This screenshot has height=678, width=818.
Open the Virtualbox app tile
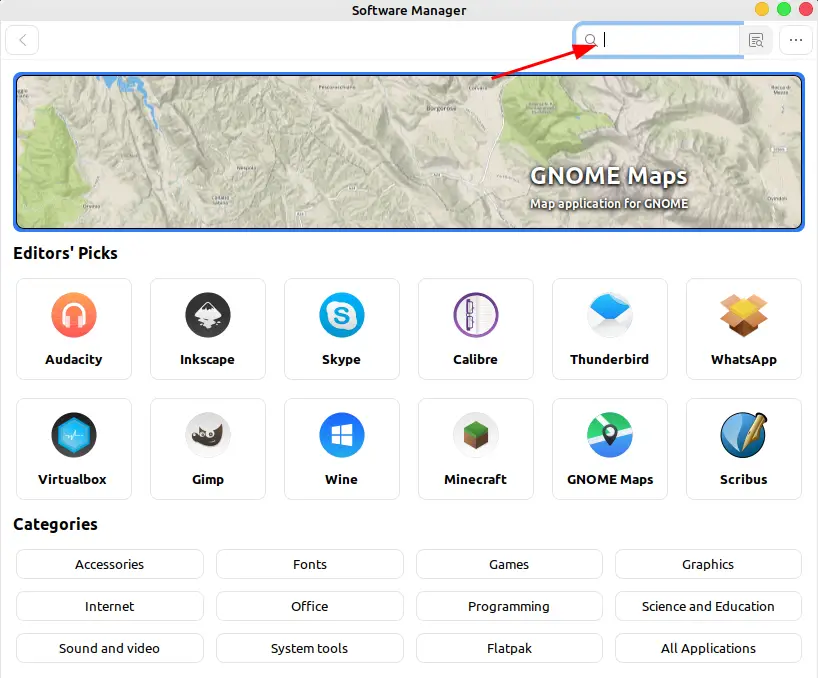[x=74, y=449]
